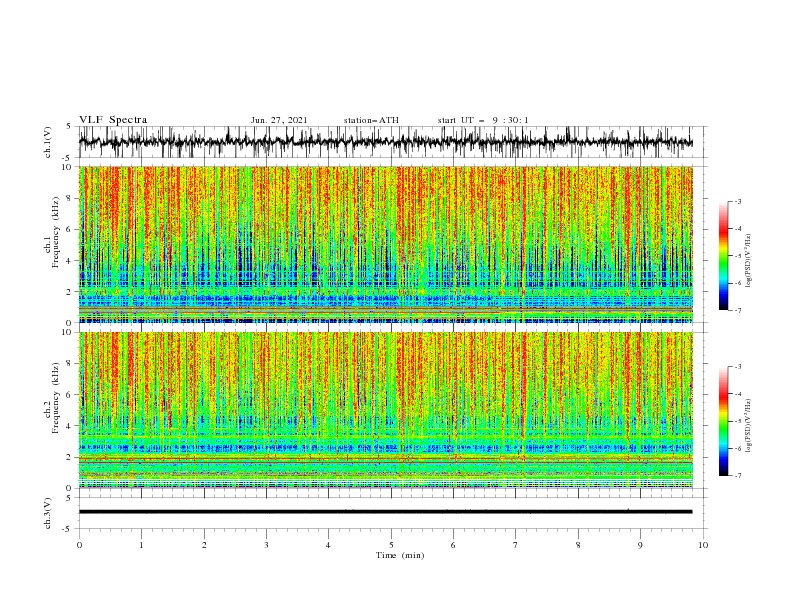Viewport: 792px width, 612px height.
Task: Click the "0" tick on the time axis
Action: coord(79,545)
